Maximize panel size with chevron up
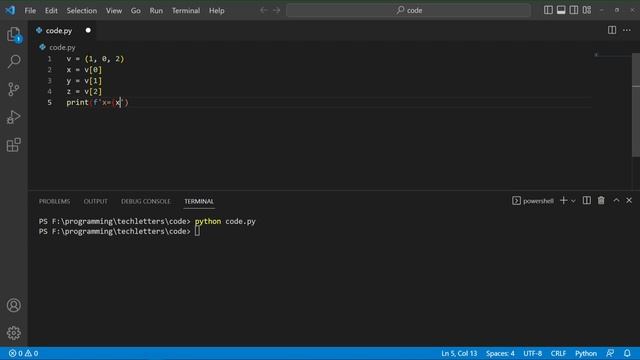 click(x=616, y=200)
